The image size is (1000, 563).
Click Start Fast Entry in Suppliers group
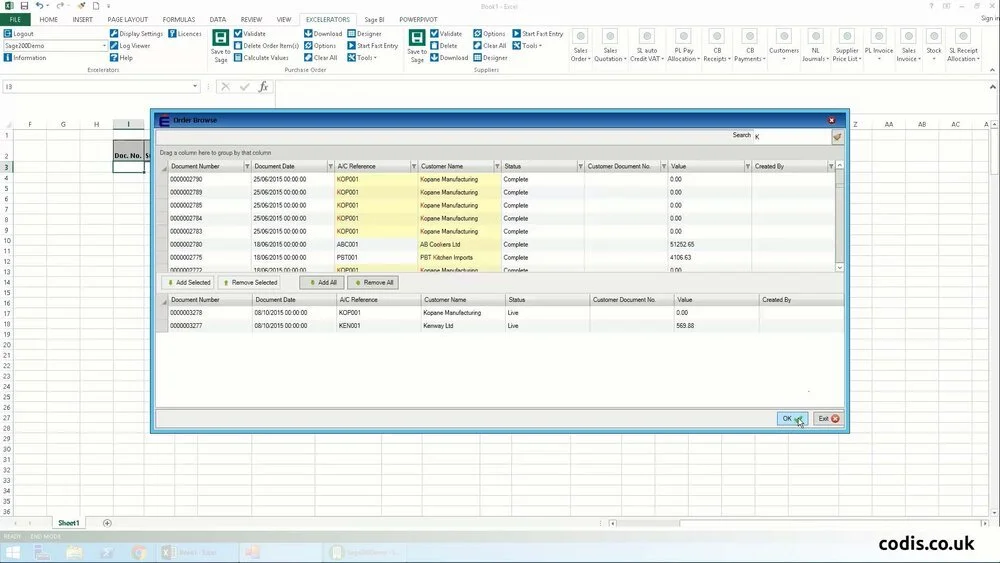click(x=538, y=34)
